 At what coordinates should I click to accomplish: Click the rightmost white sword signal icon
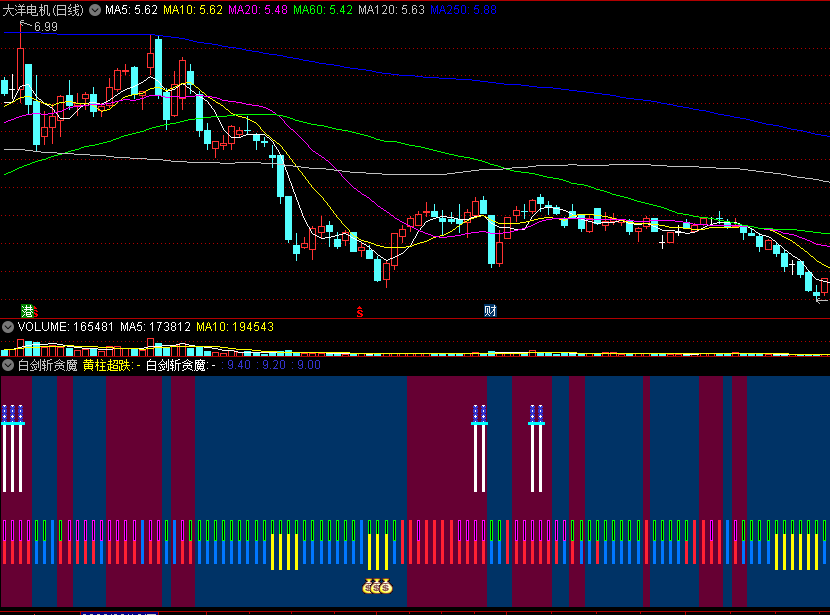[x=536, y=450]
